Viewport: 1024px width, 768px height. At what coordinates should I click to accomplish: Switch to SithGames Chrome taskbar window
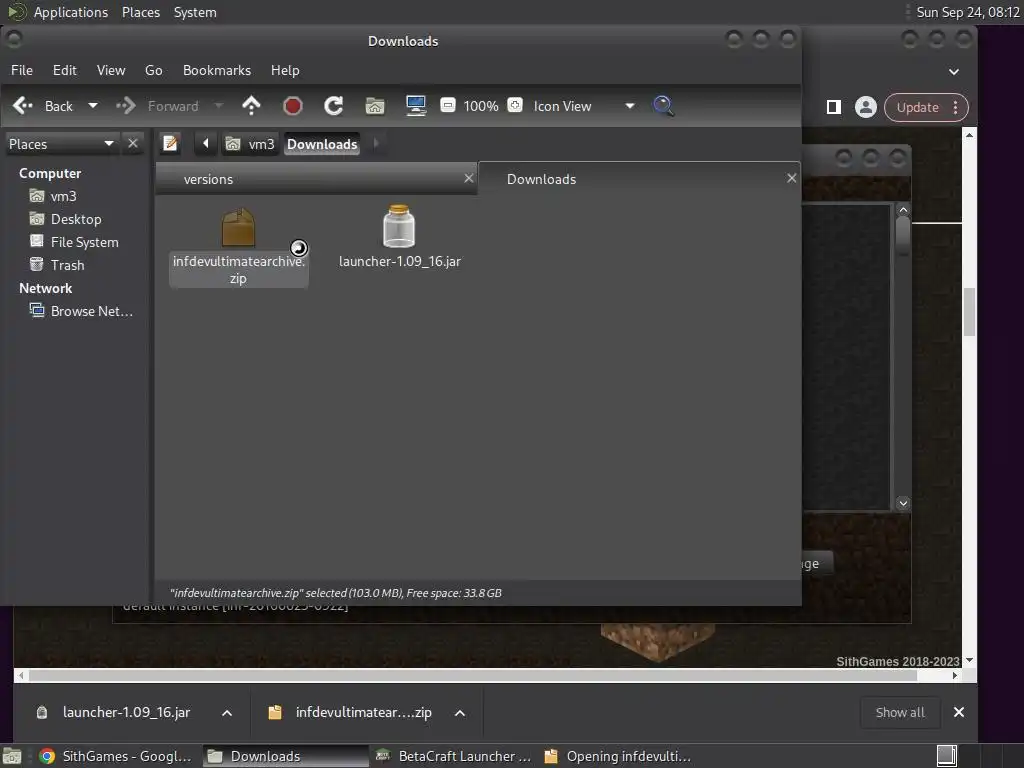point(116,756)
